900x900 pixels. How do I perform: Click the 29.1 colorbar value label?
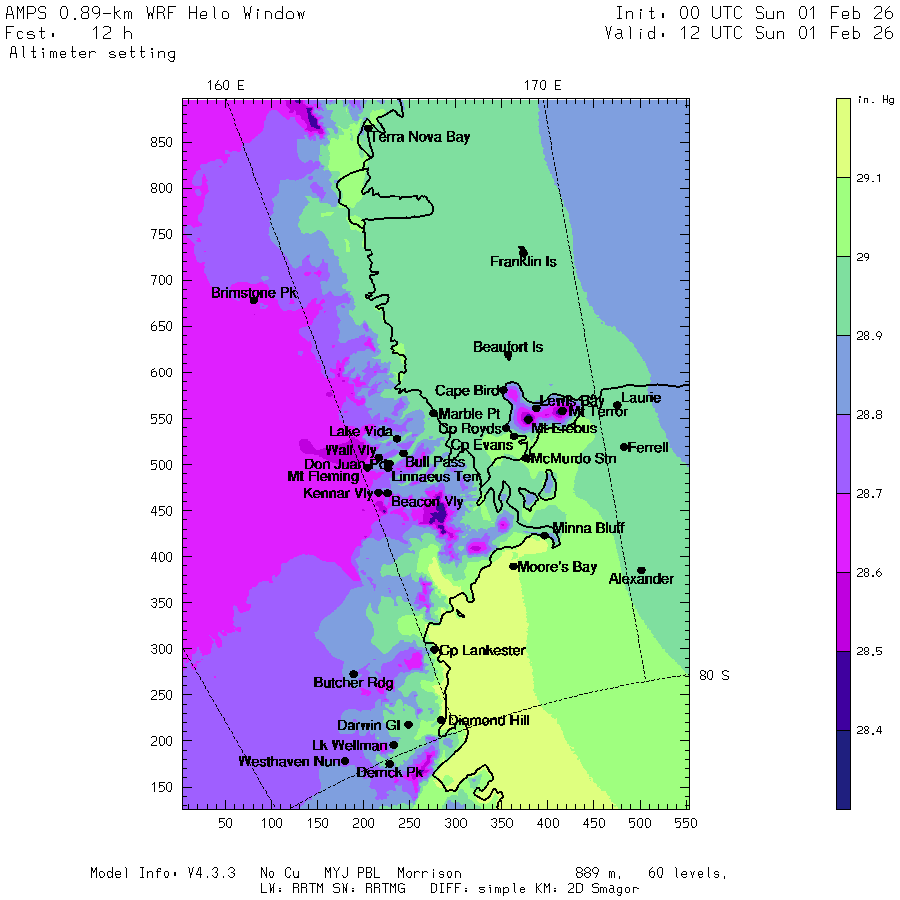pyautogui.click(x=868, y=179)
